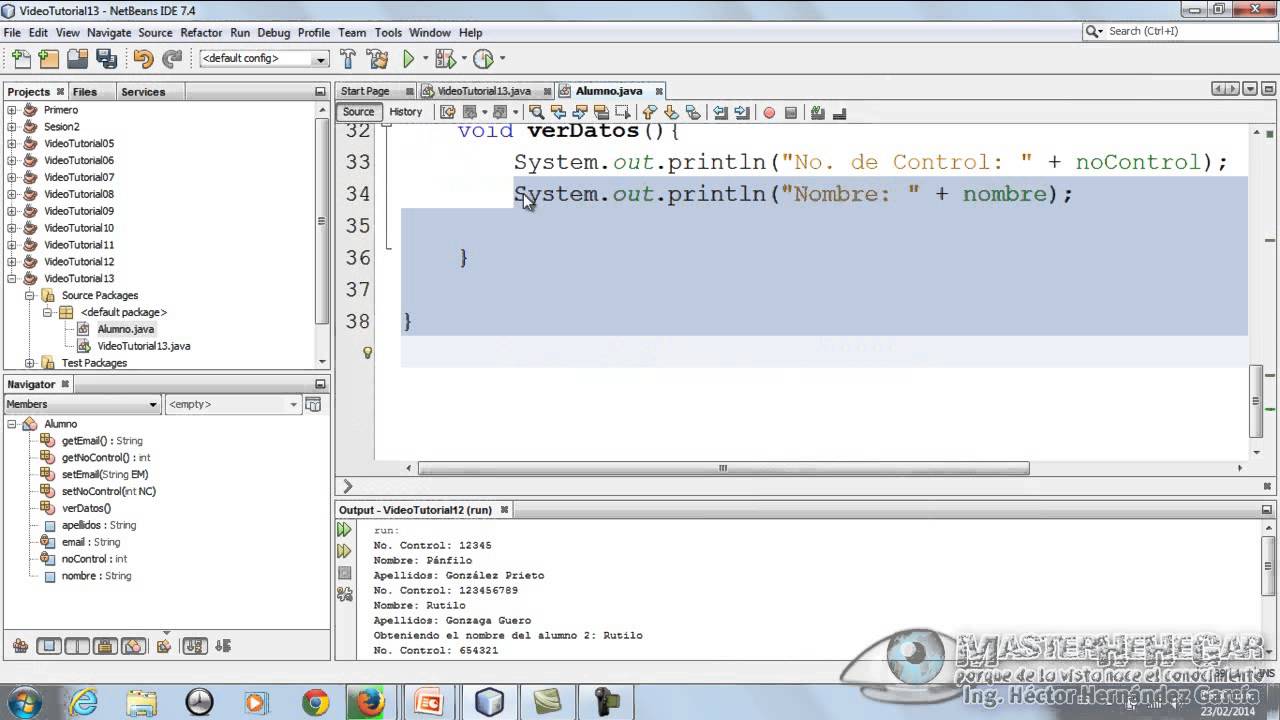1280x720 pixels.
Task: Click the Redo arrow icon
Action: click(x=172, y=59)
